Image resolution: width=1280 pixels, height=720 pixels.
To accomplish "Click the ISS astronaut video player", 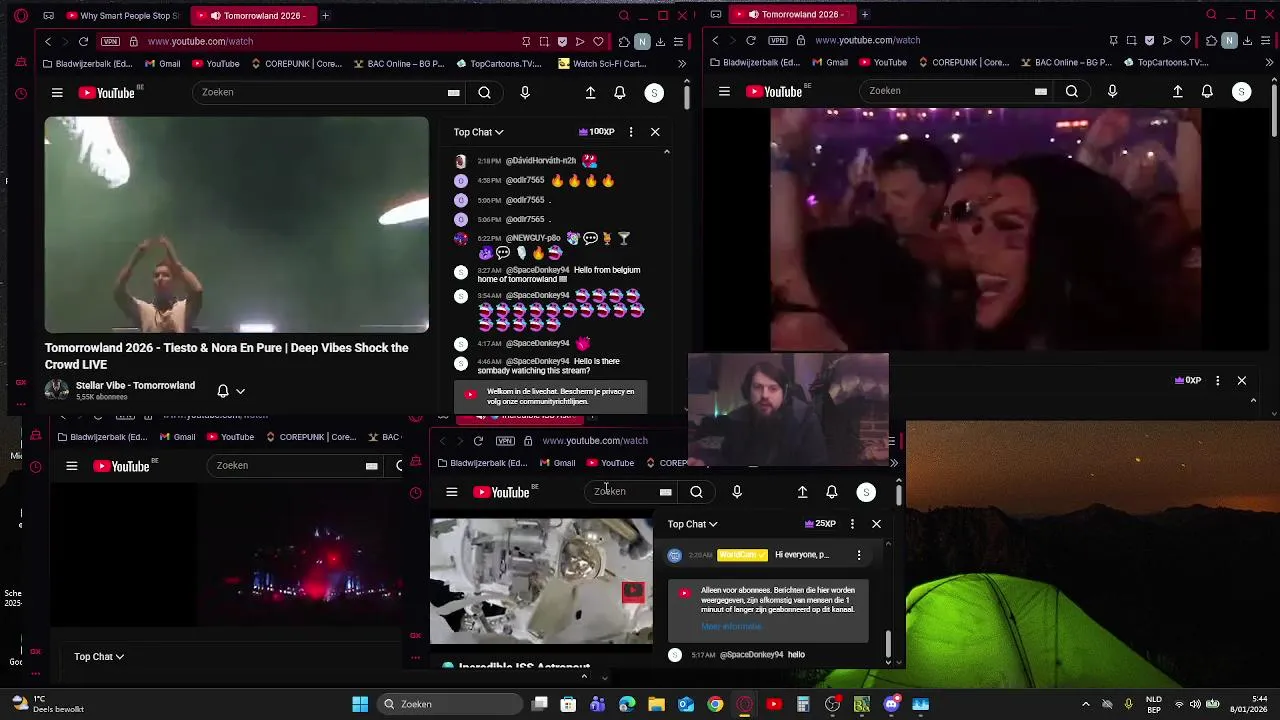I will point(541,581).
